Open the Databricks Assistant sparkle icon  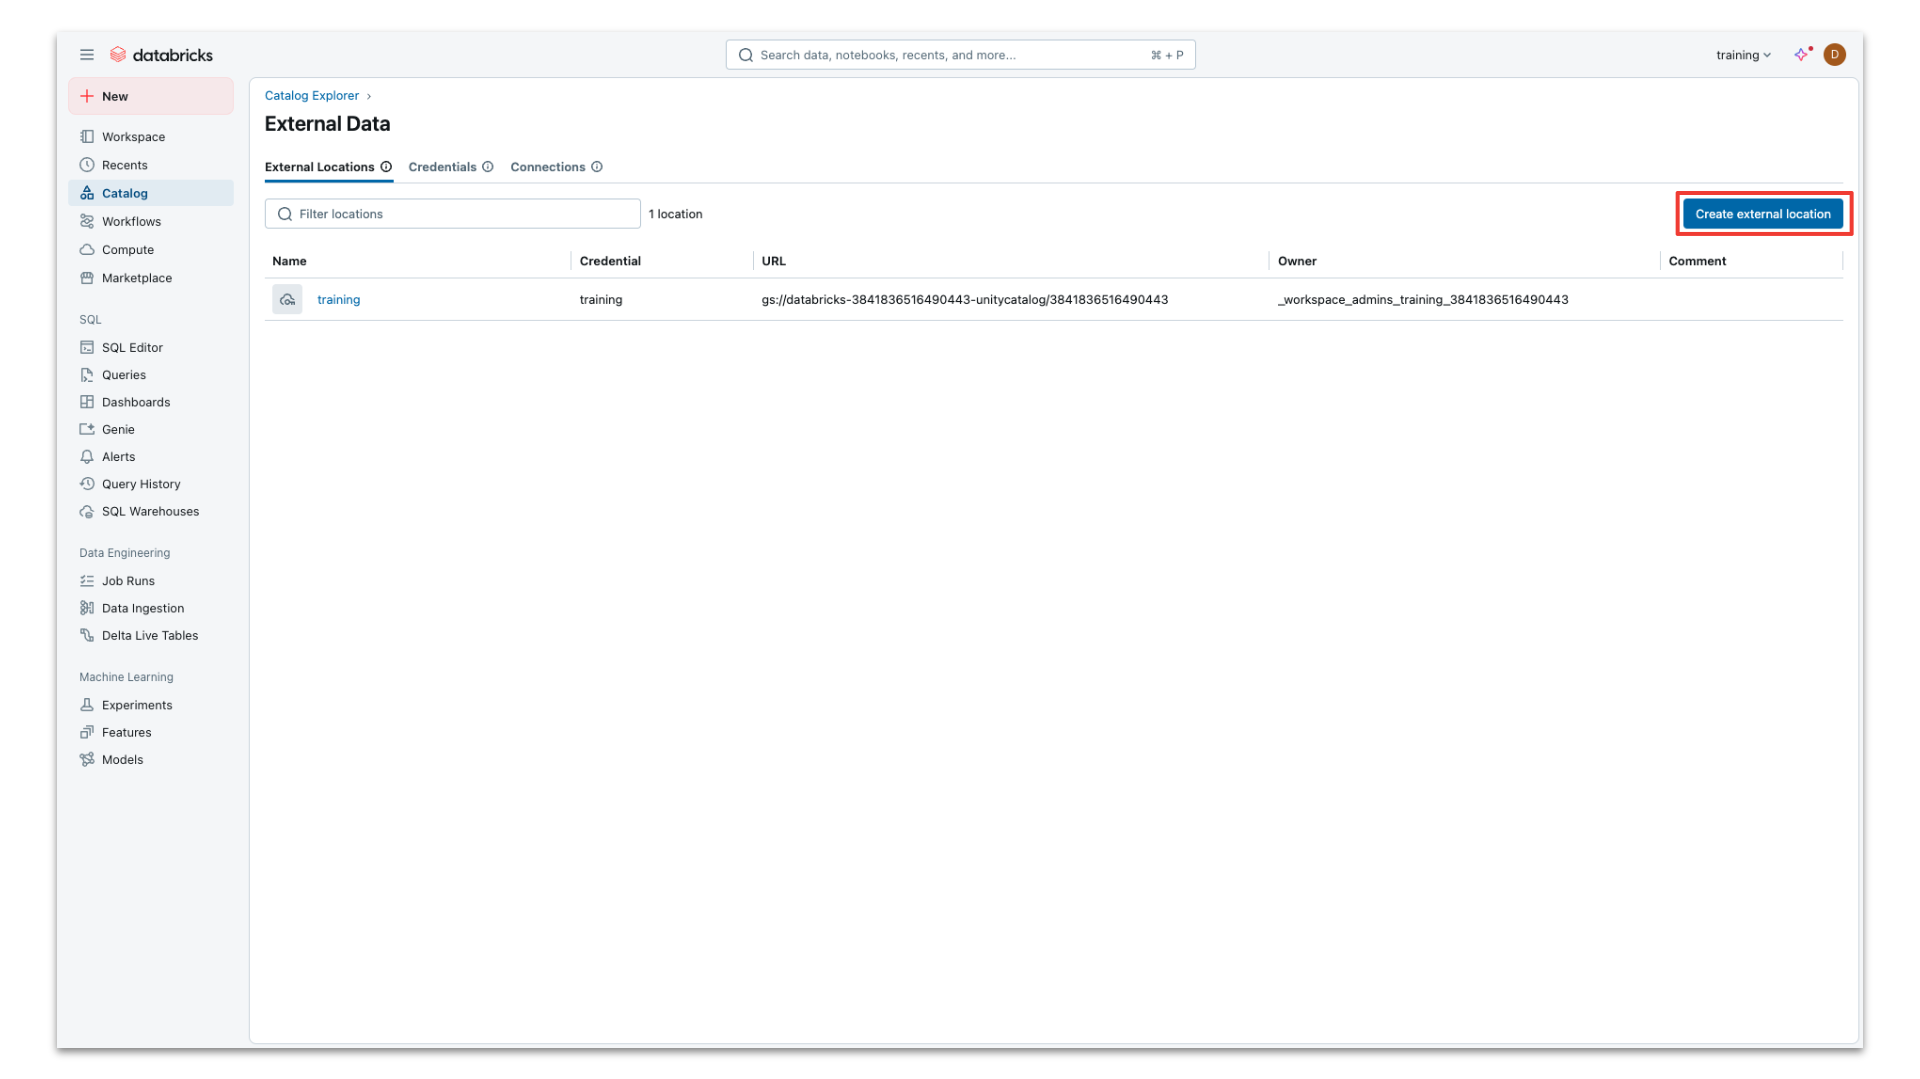point(1801,55)
